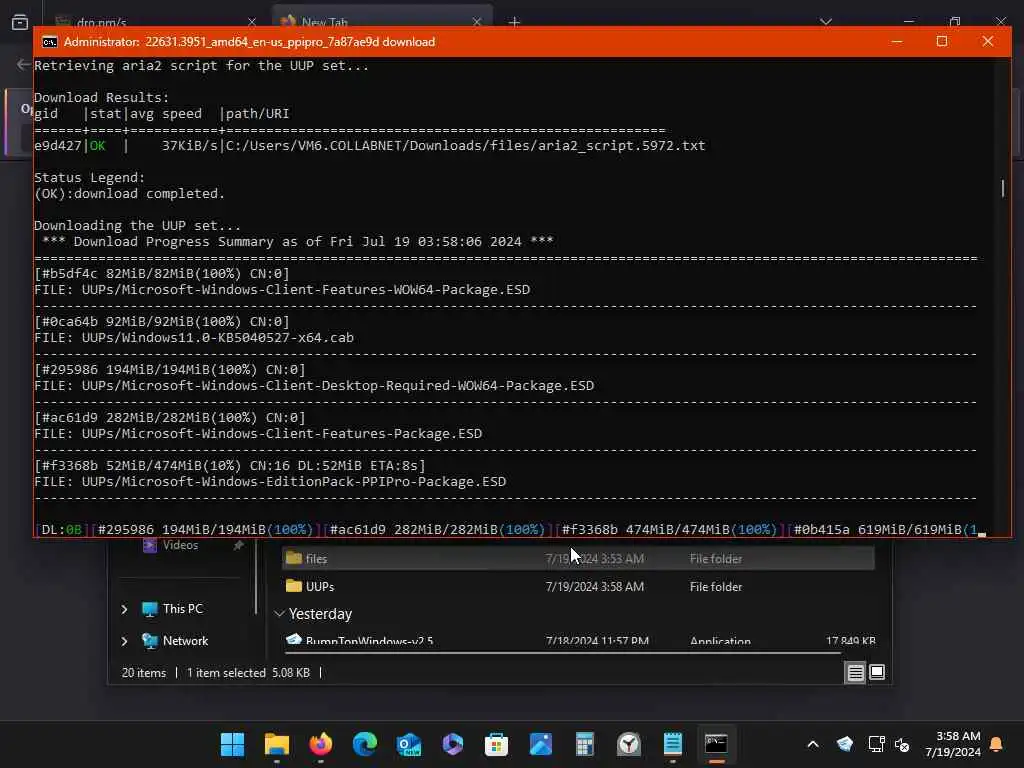Click the 20 items status text

[144, 673]
